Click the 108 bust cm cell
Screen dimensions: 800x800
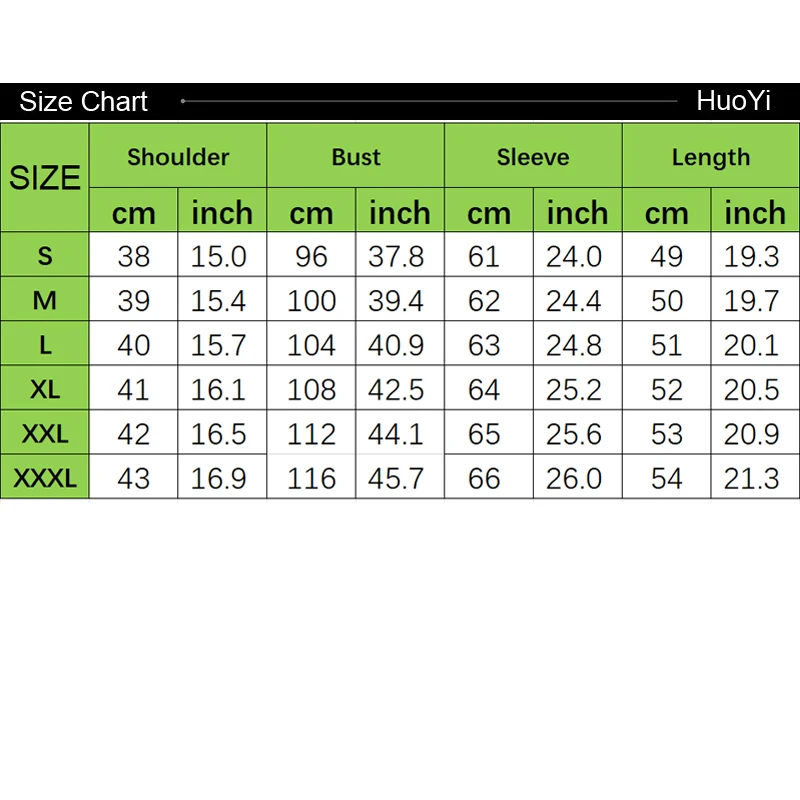point(311,390)
